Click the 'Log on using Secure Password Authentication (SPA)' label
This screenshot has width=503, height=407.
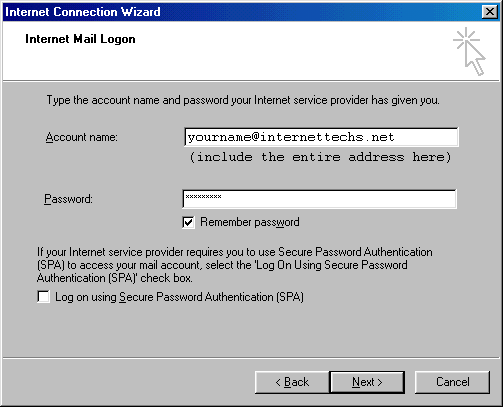(179, 297)
